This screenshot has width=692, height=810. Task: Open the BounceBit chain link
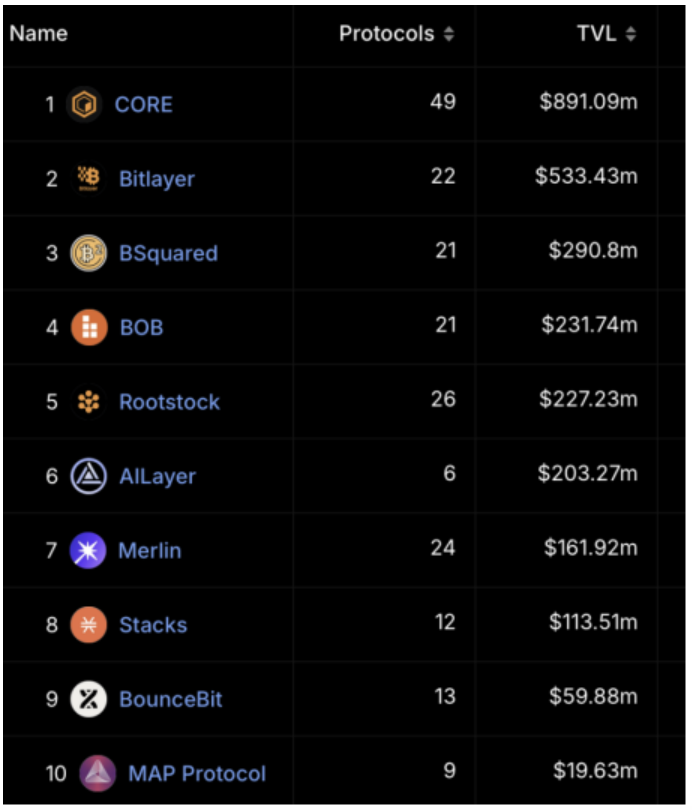pyautogui.click(x=170, y=699)
